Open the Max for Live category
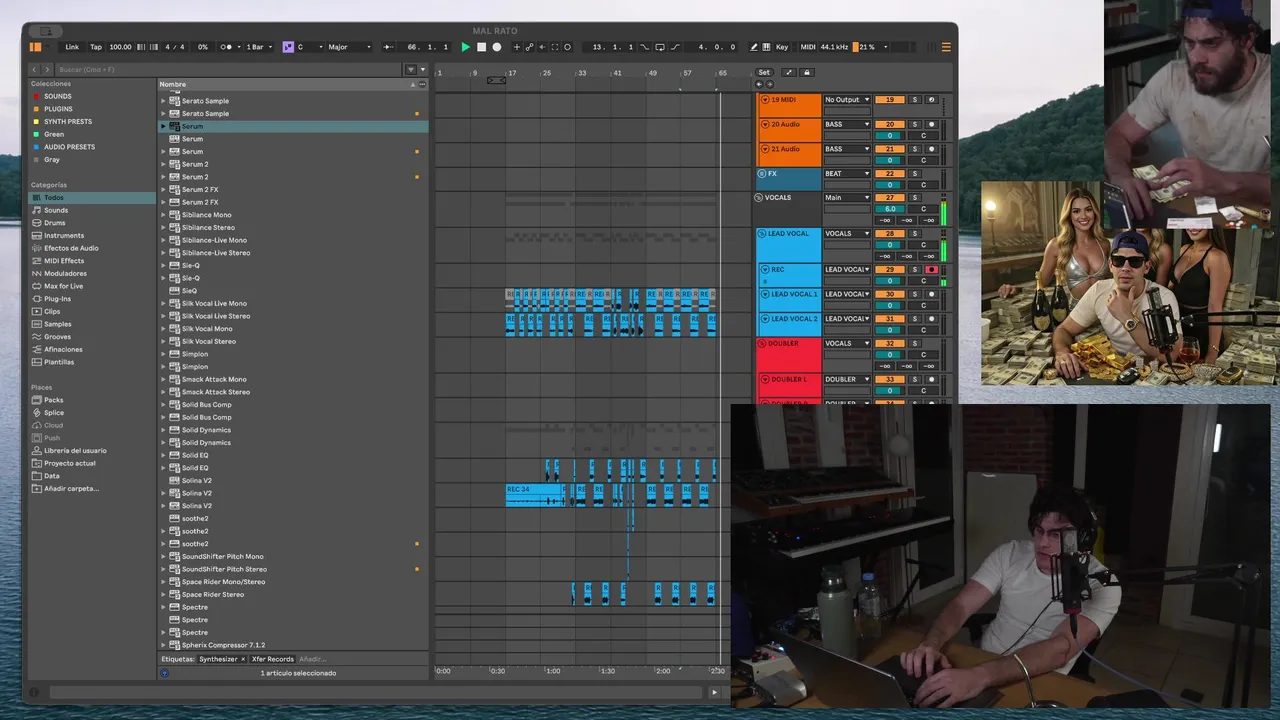Image resolution: width=1280 pixels, height=720 pixels. click(x=63, y=286)
